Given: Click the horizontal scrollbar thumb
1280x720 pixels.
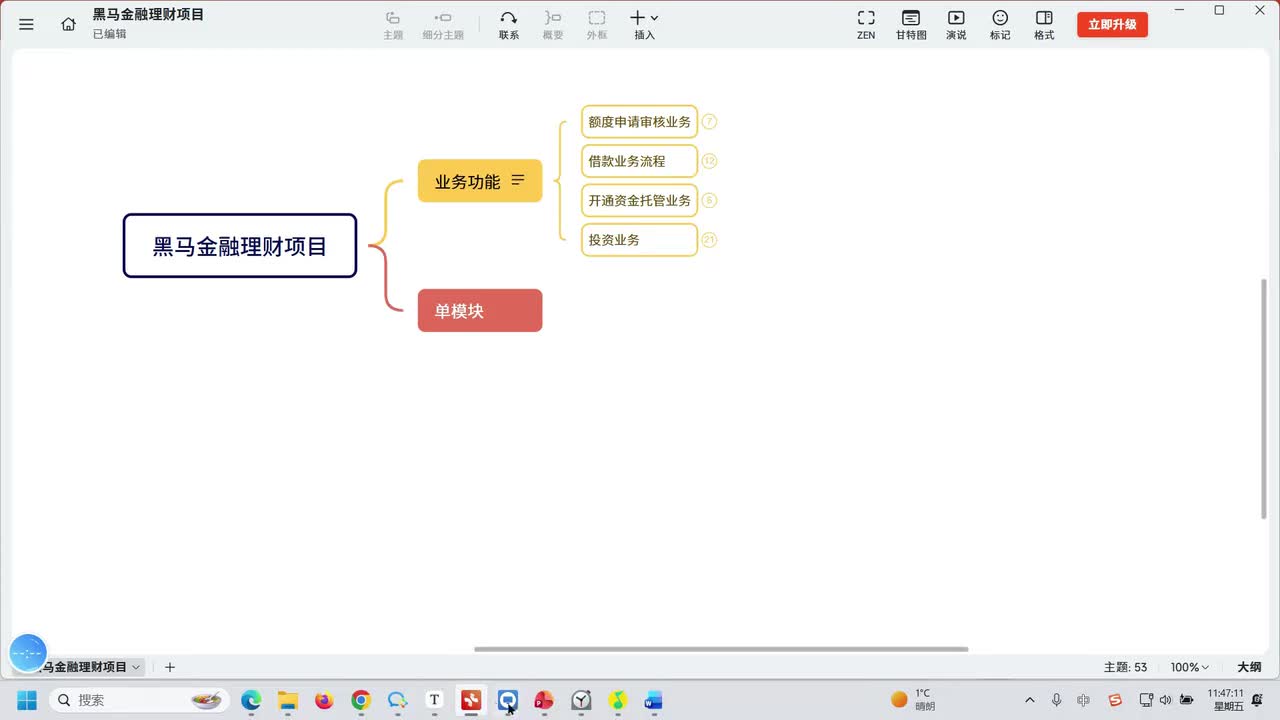Looking at the screenshot, I should click(721, 649).
